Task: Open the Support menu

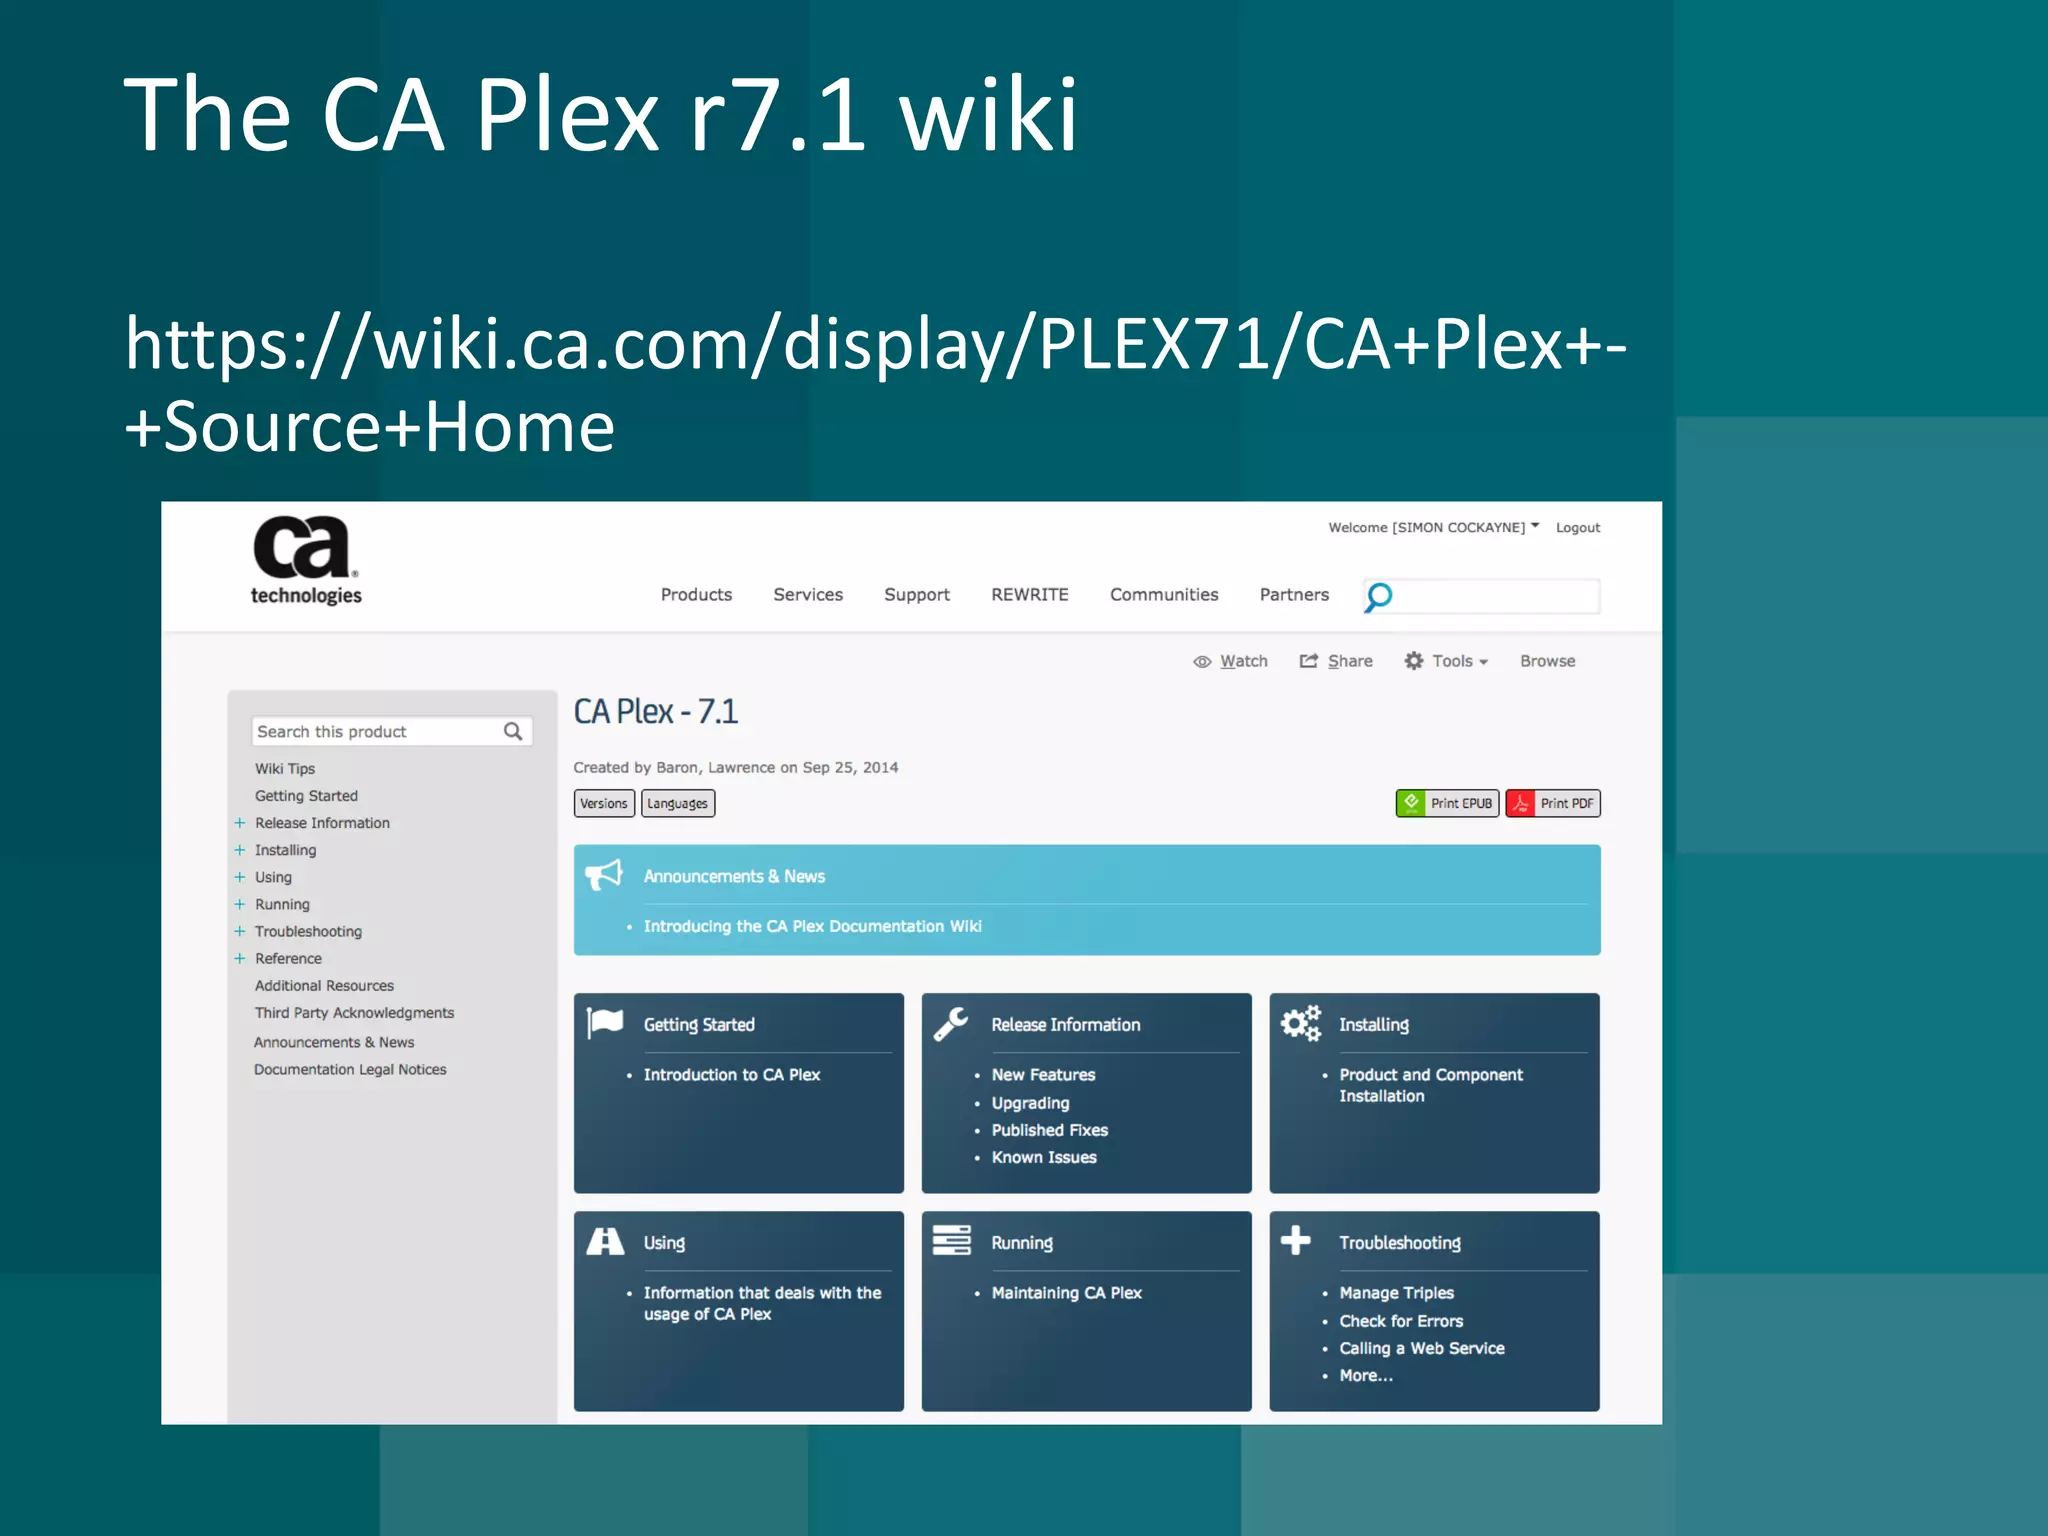Action: tap(917, 595)
